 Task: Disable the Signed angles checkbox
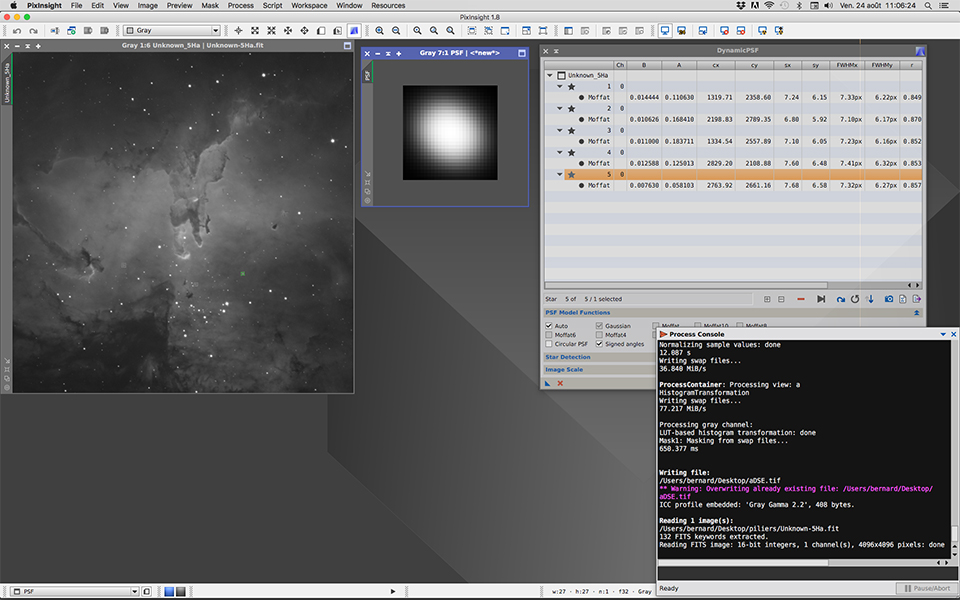599,344
